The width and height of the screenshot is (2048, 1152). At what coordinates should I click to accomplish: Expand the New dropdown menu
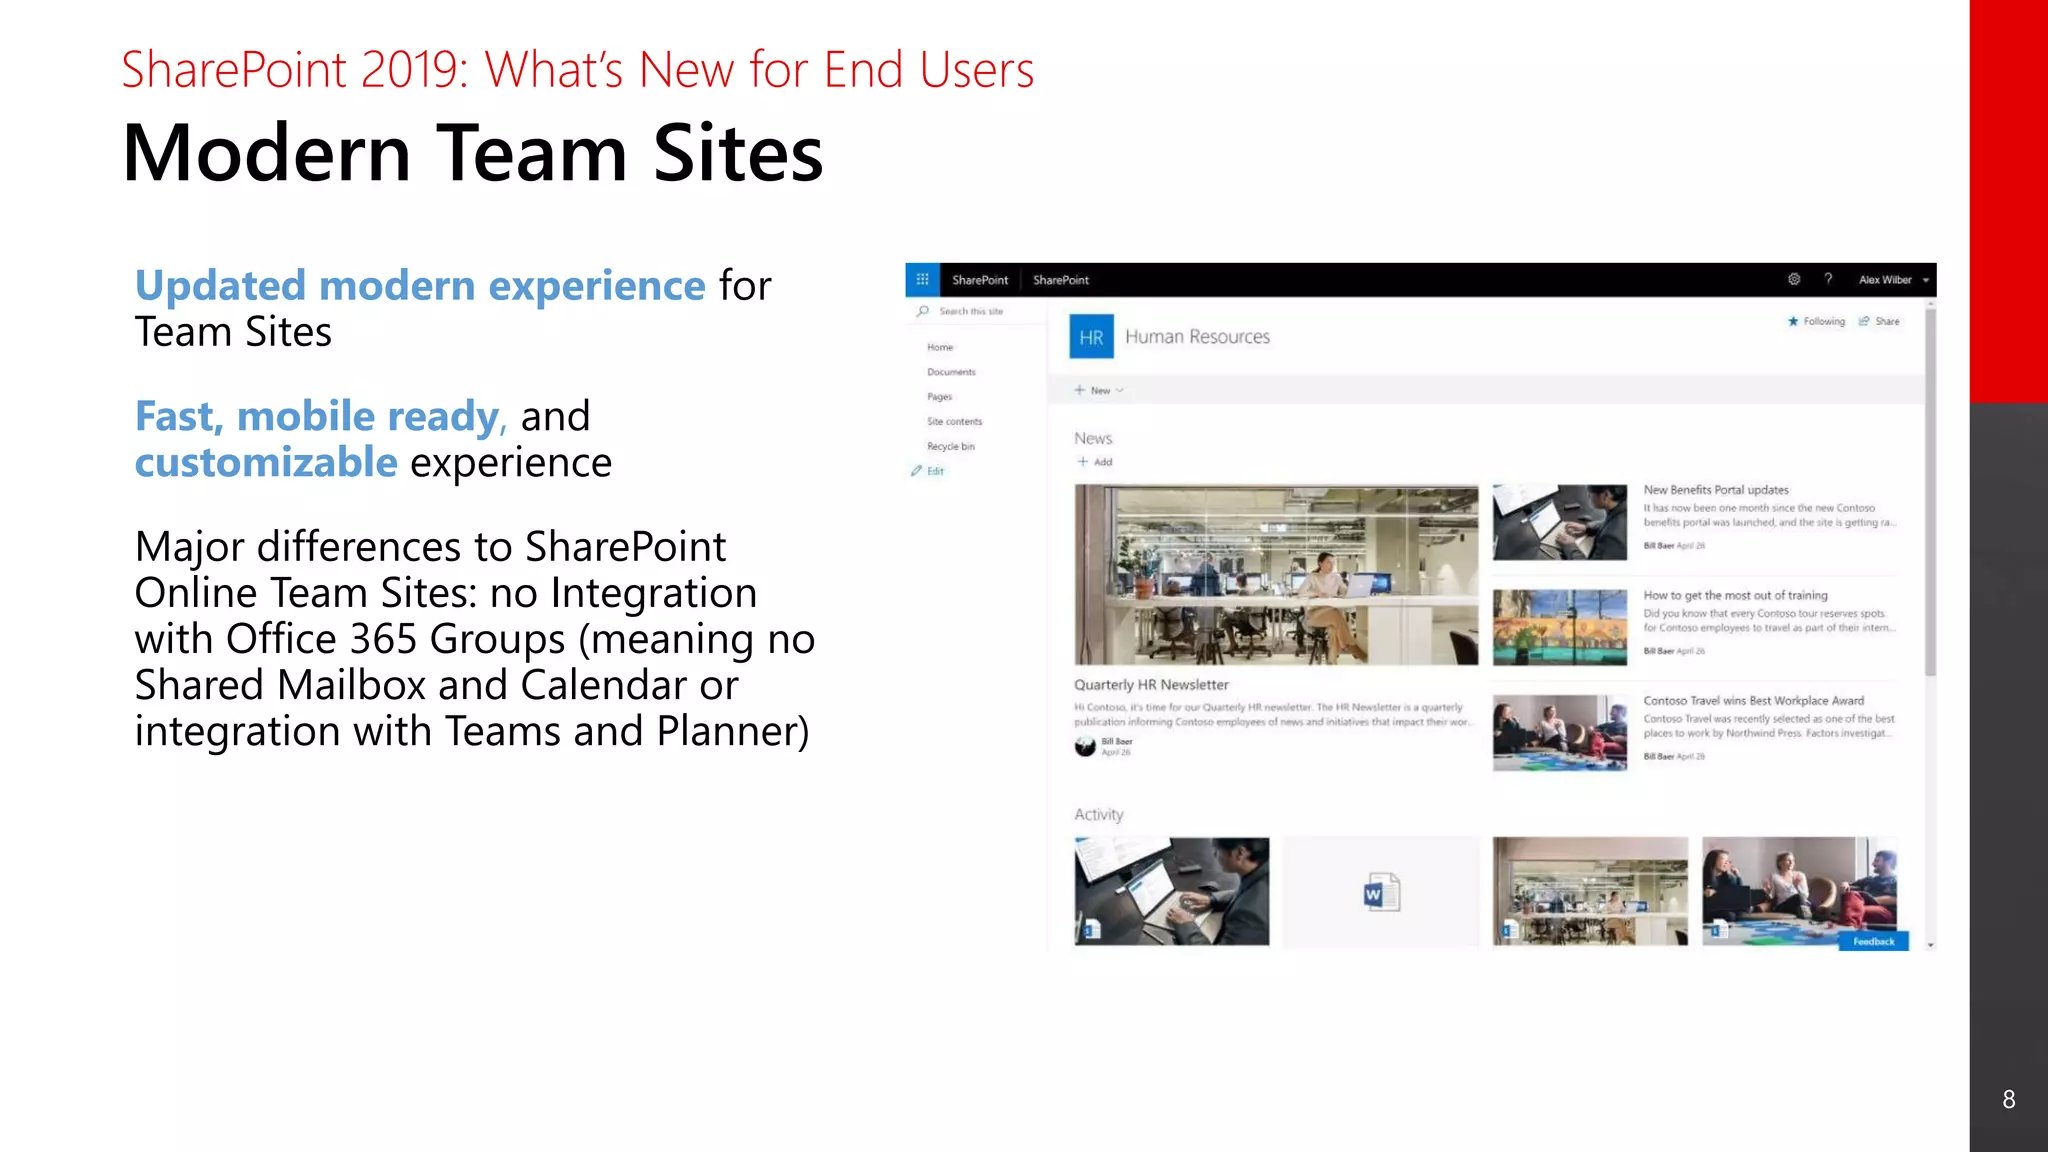1099,390
